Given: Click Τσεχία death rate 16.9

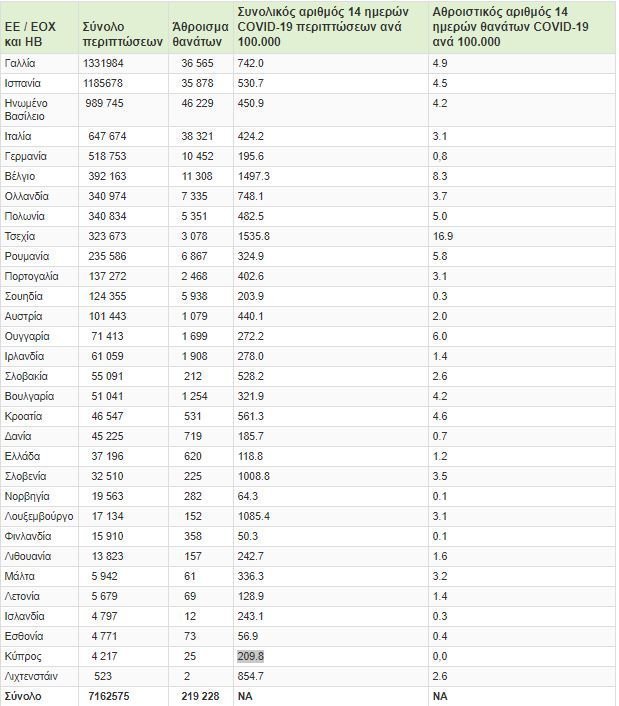Looking at the screenshot, I should click(443, 236).
